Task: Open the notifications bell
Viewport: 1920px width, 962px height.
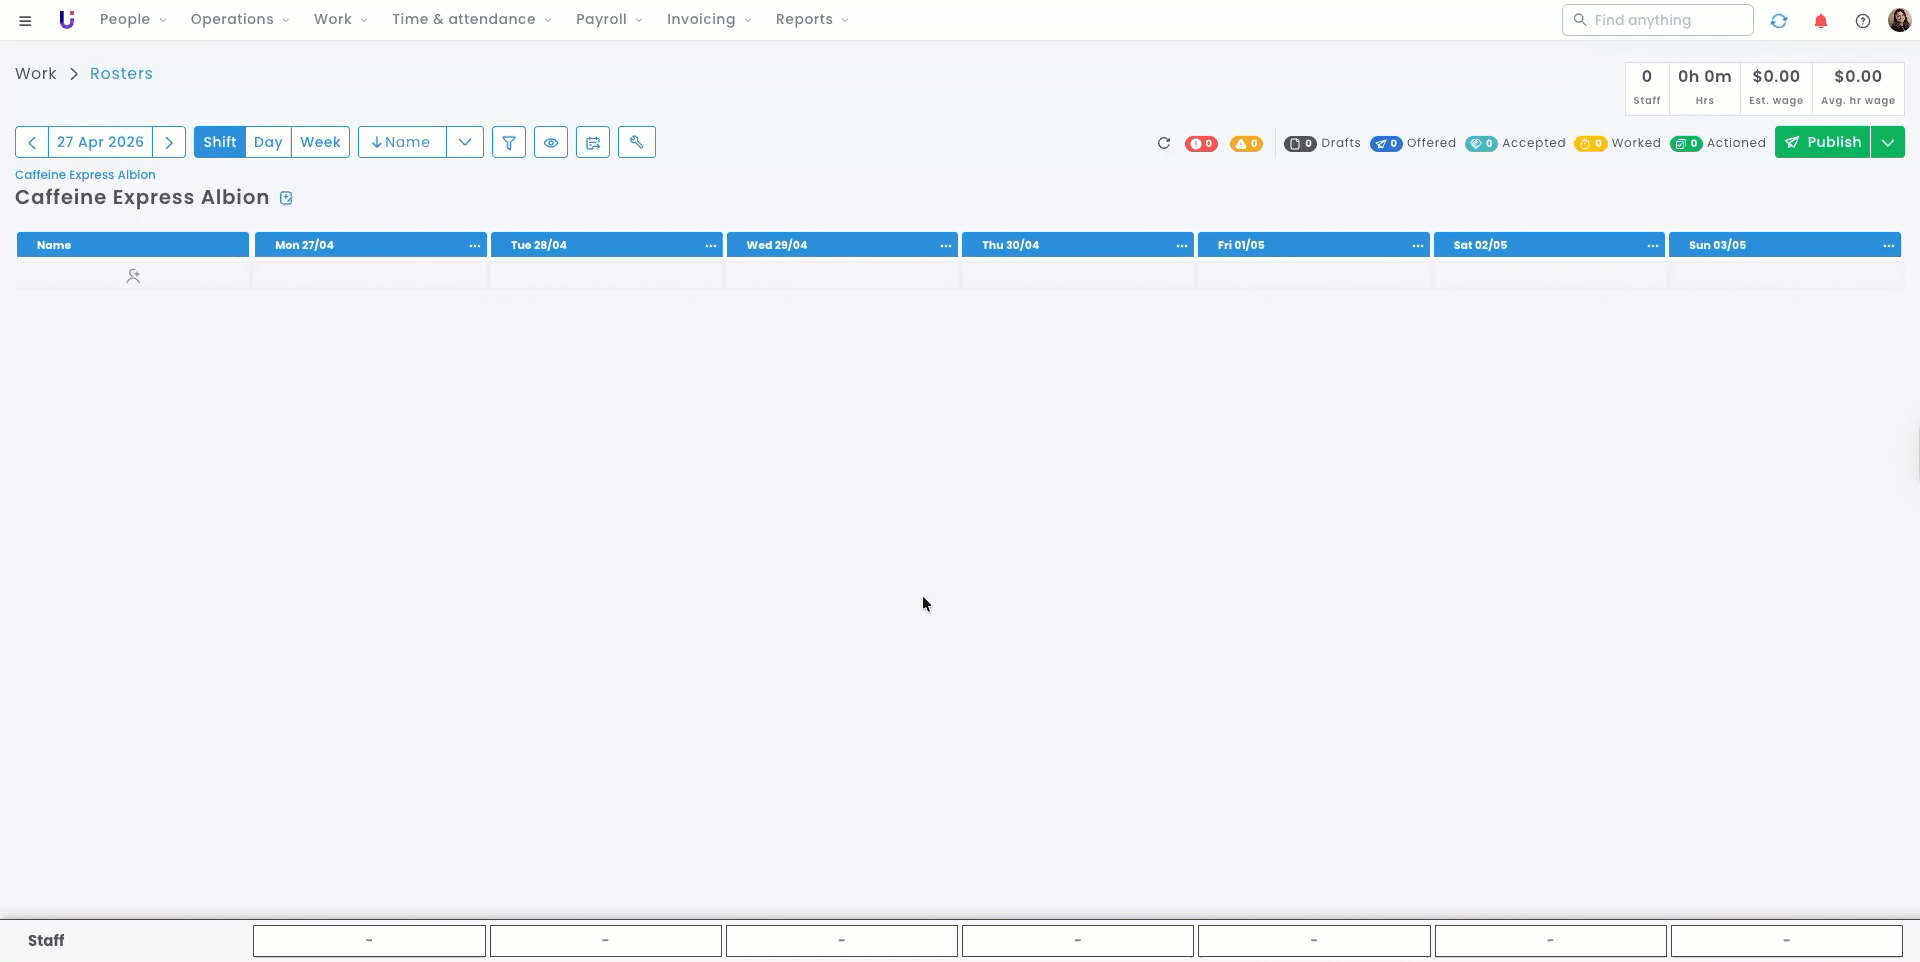Action: (x=1820, y=20)
